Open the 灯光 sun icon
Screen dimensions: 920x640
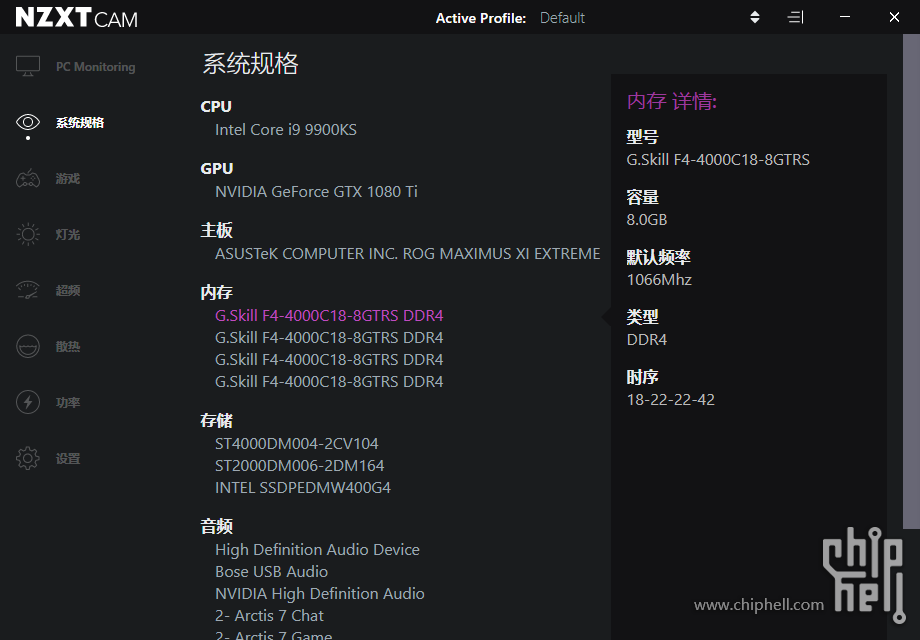tap(28, 234)
